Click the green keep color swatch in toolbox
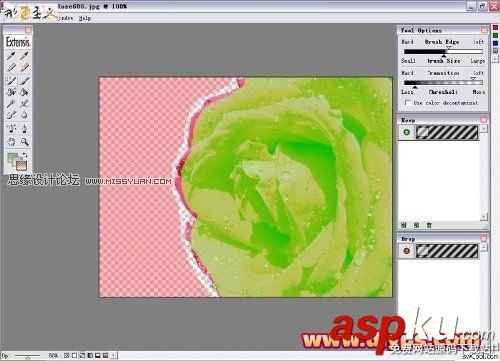This screenshot has height=361, width=500. (12, 158)
